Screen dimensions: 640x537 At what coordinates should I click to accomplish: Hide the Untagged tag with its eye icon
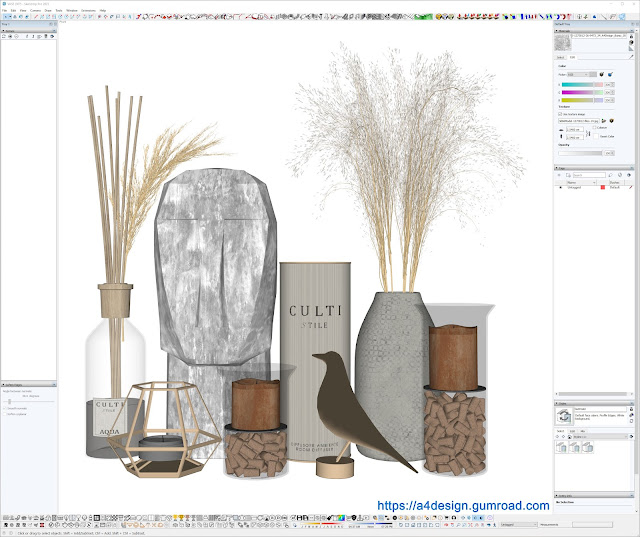(x=560, y=187)
